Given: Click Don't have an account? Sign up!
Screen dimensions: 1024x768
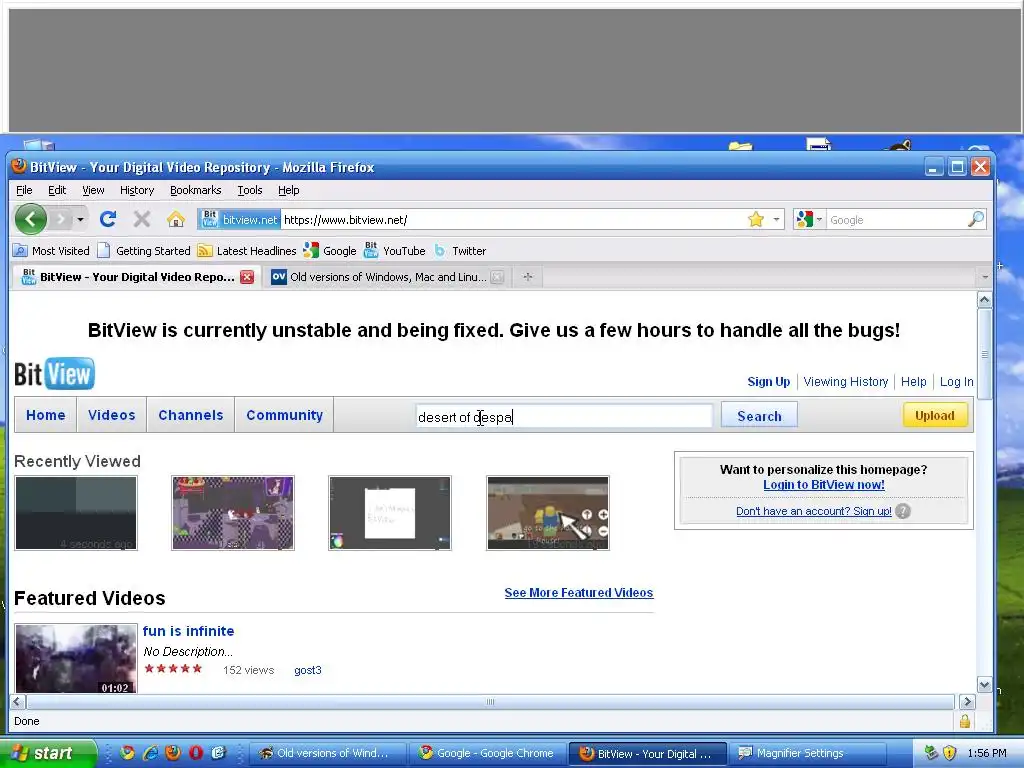Looking at the screenshot, I should click(x=814, y=511).
